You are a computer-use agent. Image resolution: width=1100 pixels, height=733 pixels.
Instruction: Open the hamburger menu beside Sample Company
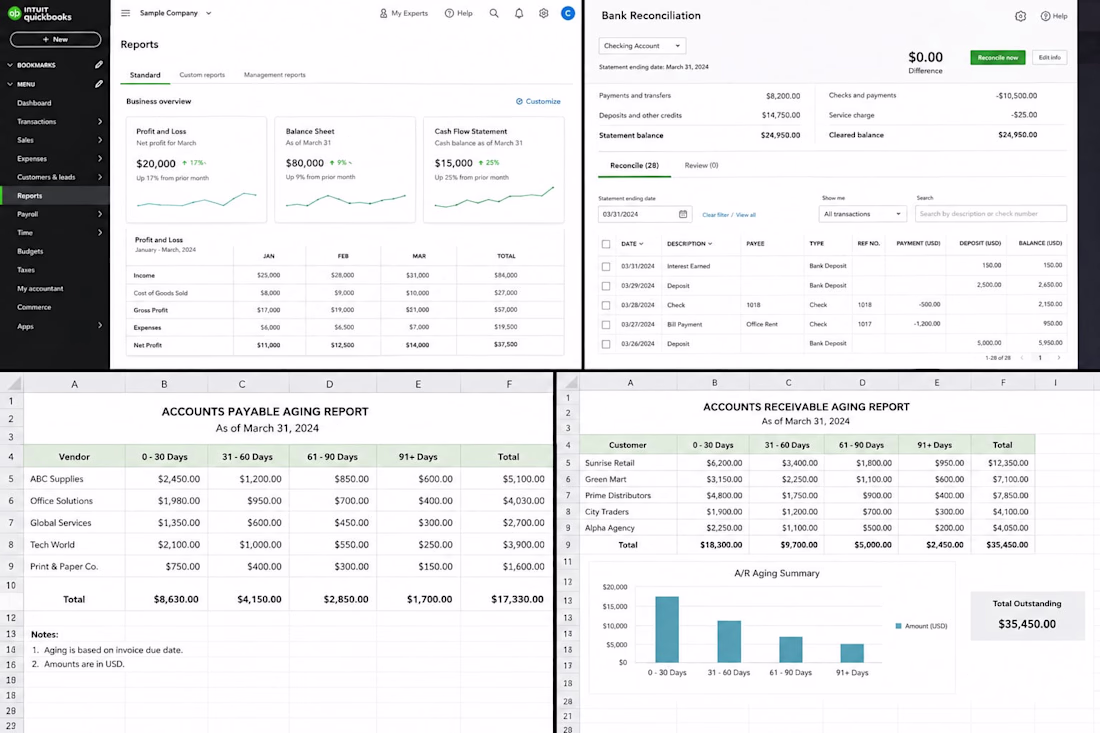126,13
